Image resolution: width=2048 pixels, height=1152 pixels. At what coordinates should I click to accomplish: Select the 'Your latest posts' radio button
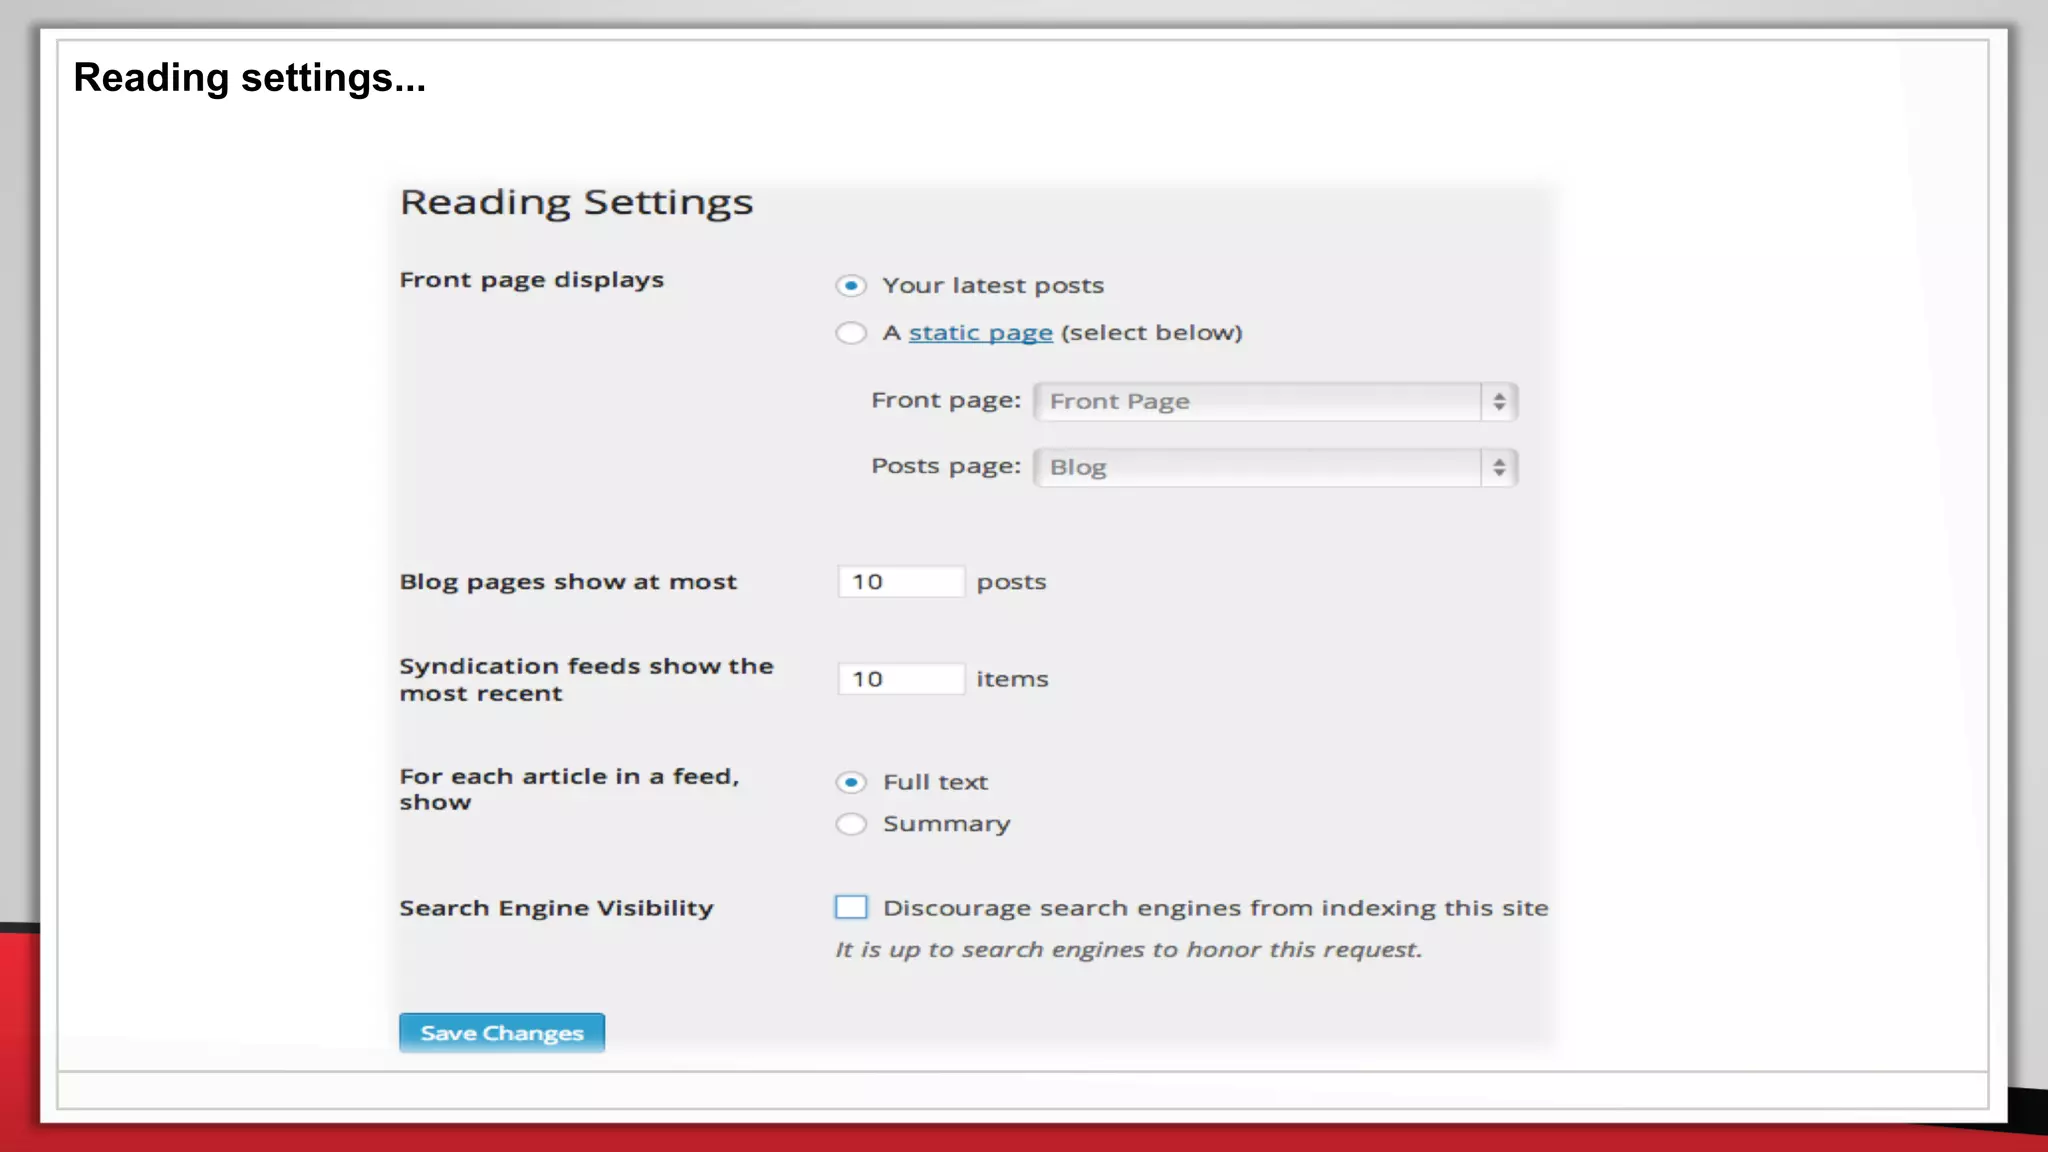coord(851,286)
